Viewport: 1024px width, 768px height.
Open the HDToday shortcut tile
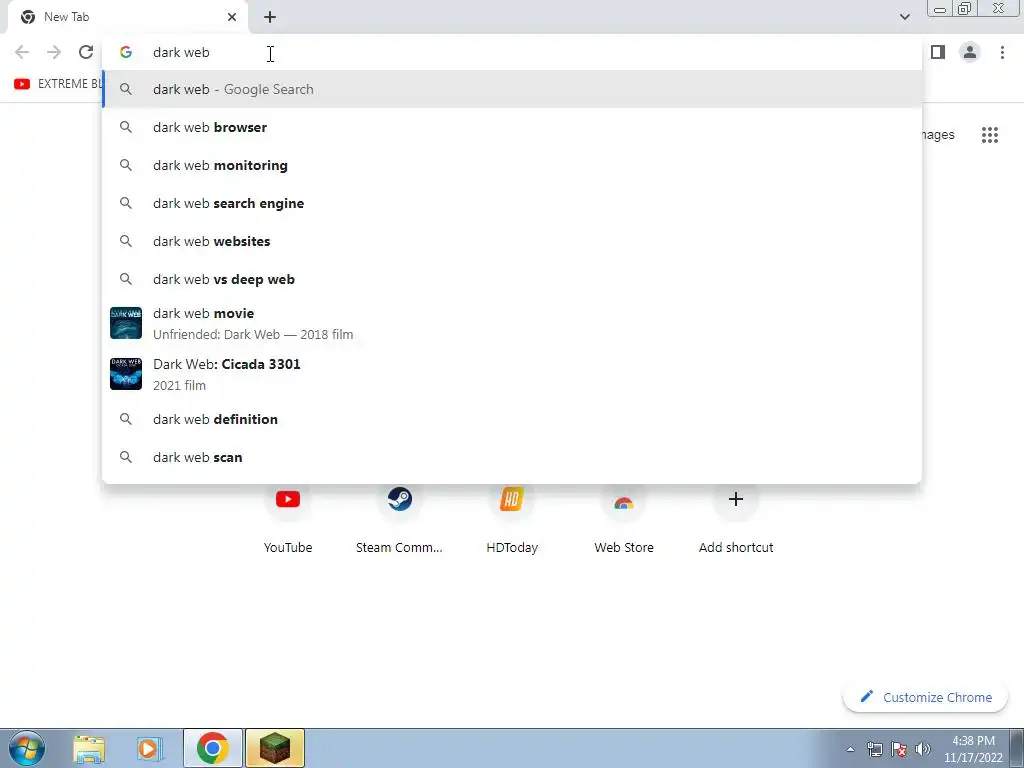pyautogui.click(x=511, y=519)
